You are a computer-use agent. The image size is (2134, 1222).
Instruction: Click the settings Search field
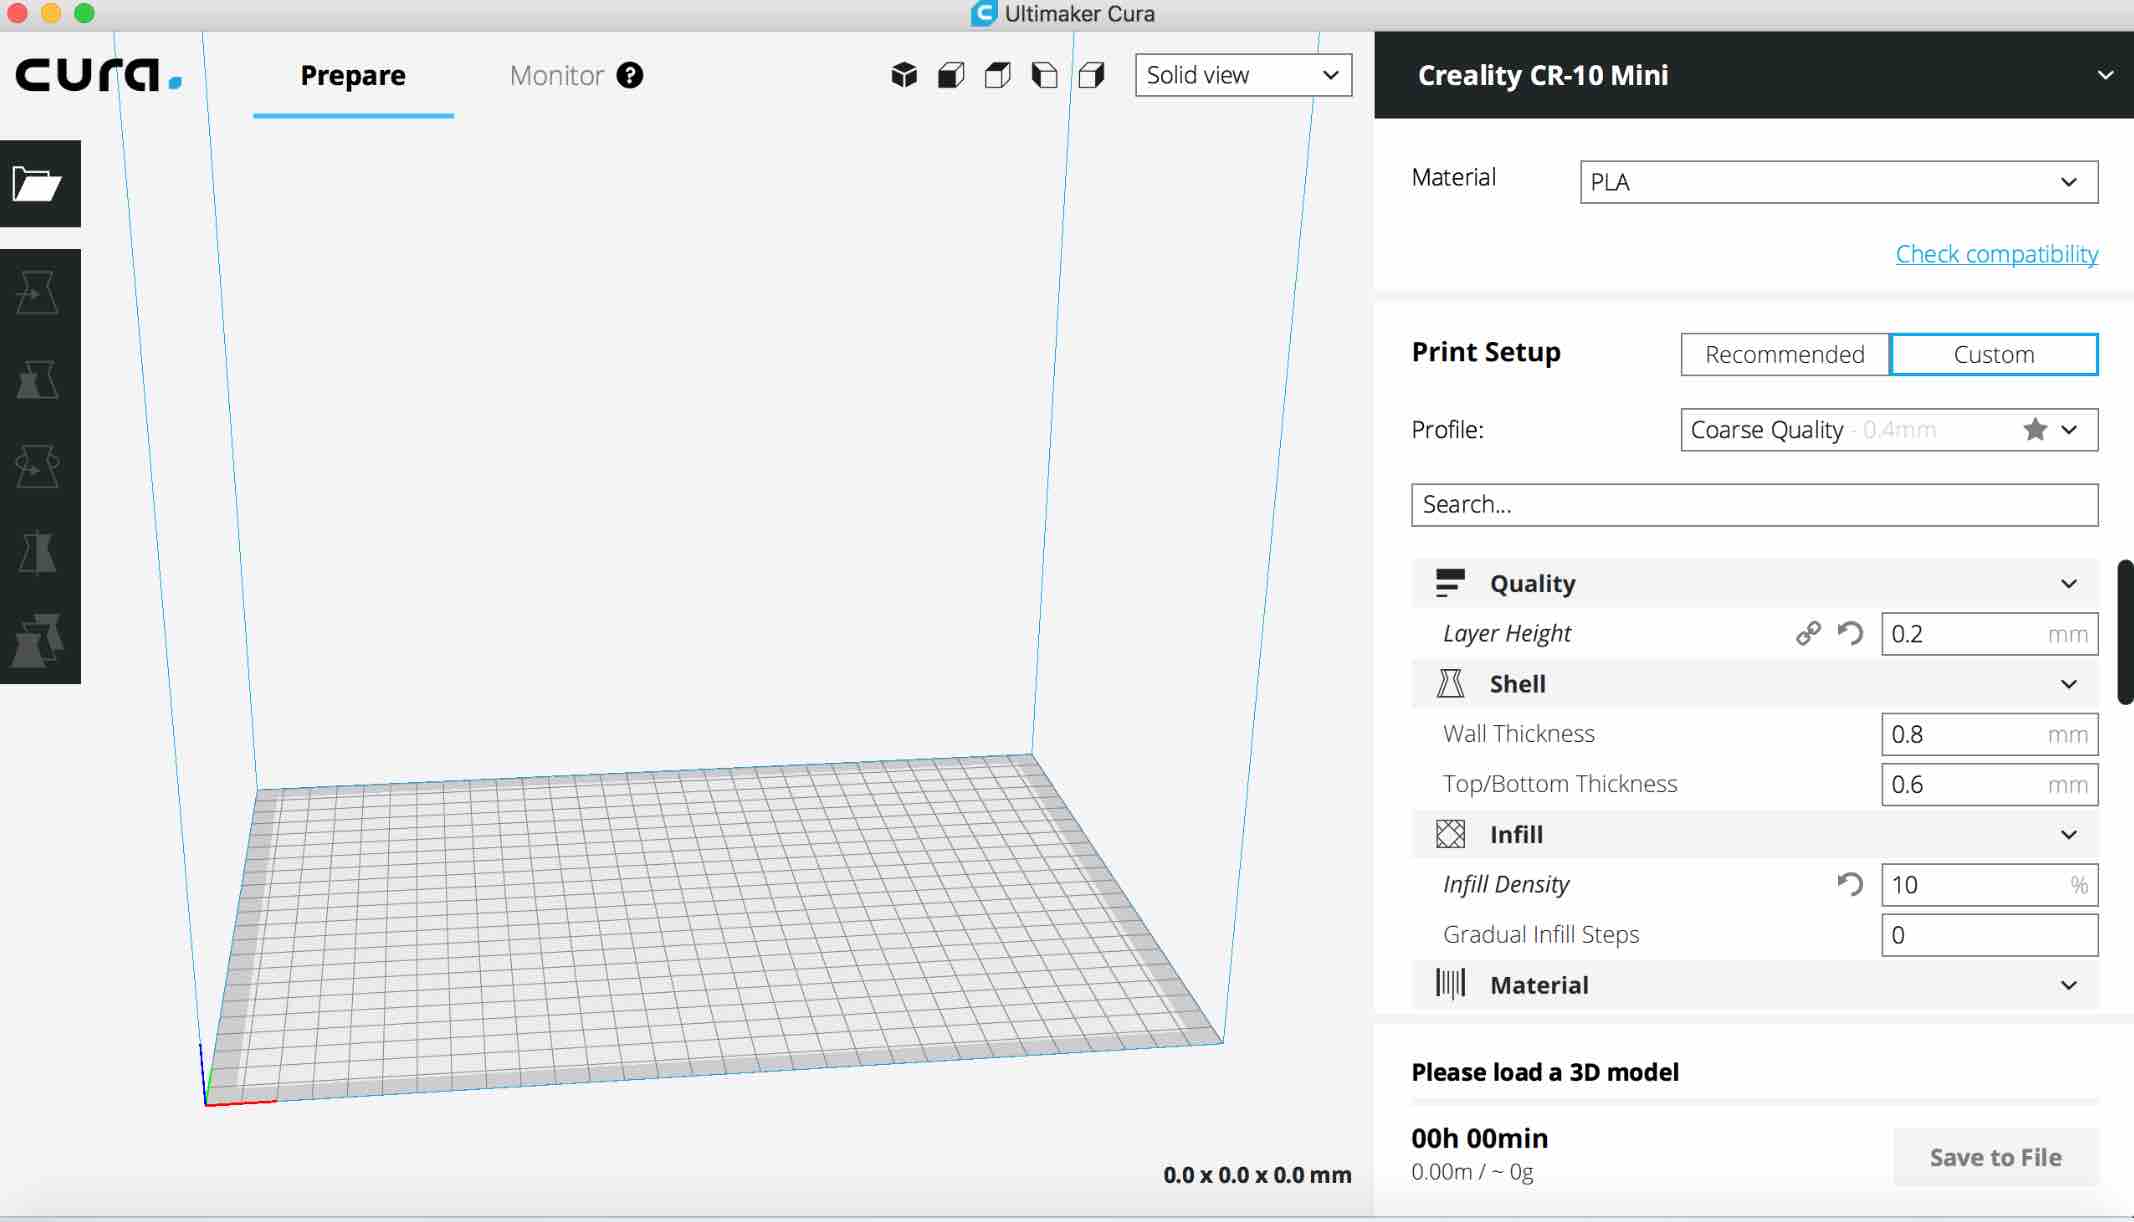point(1754,505)
